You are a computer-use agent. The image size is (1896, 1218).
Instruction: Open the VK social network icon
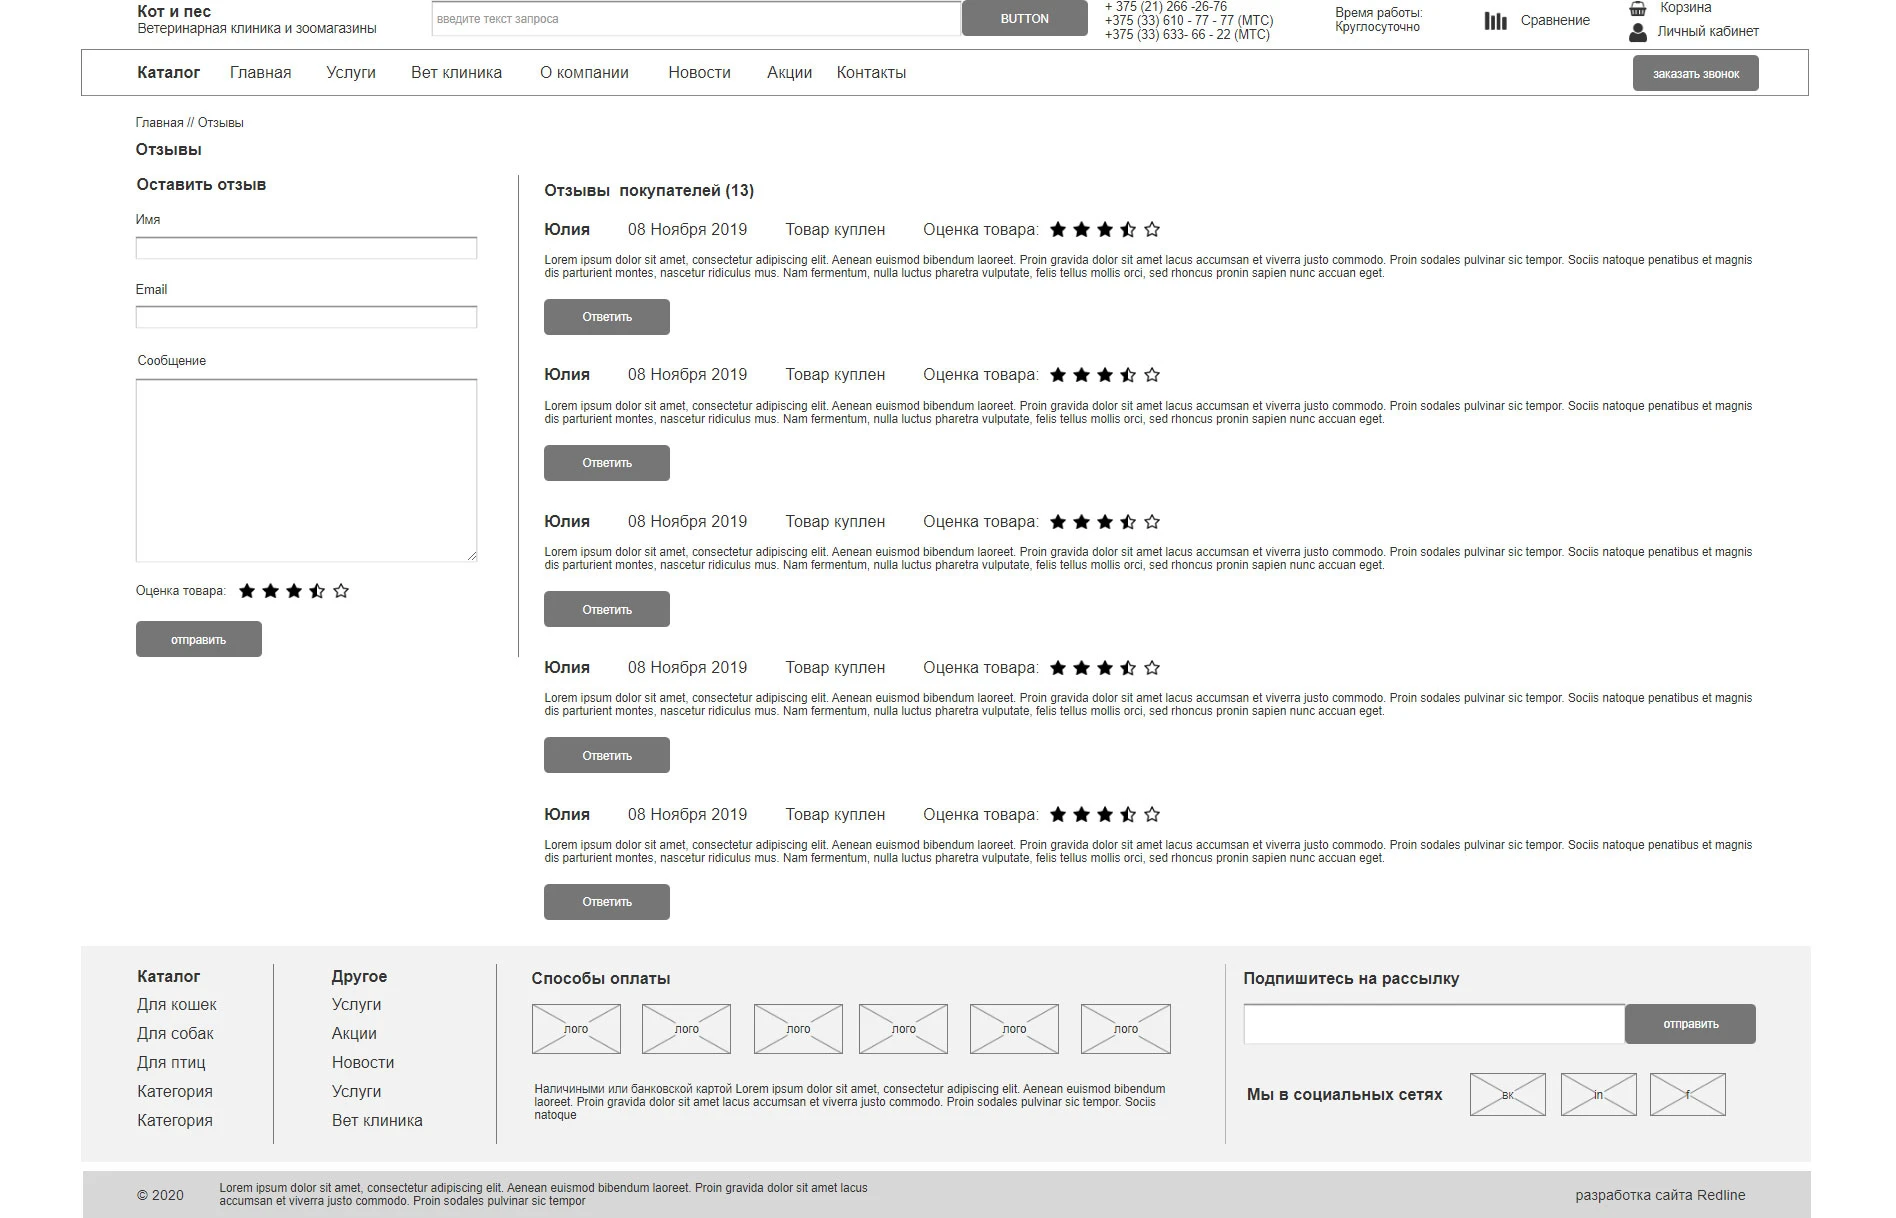tap(1508, 1095)
